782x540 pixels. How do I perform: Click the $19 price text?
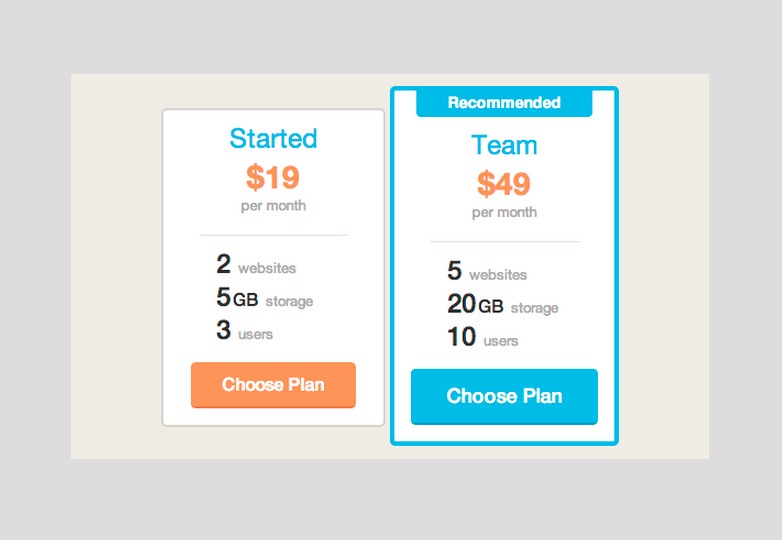tap(273, 177)
